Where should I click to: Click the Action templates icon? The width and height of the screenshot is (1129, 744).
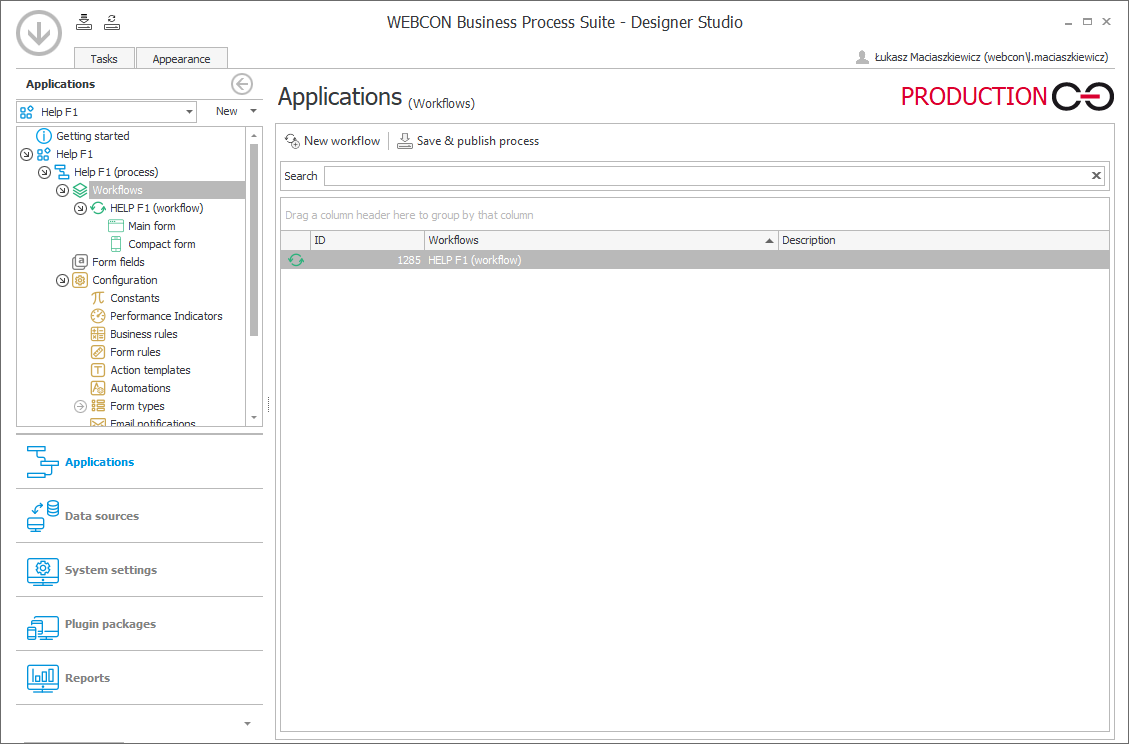(x=98, y=370)
